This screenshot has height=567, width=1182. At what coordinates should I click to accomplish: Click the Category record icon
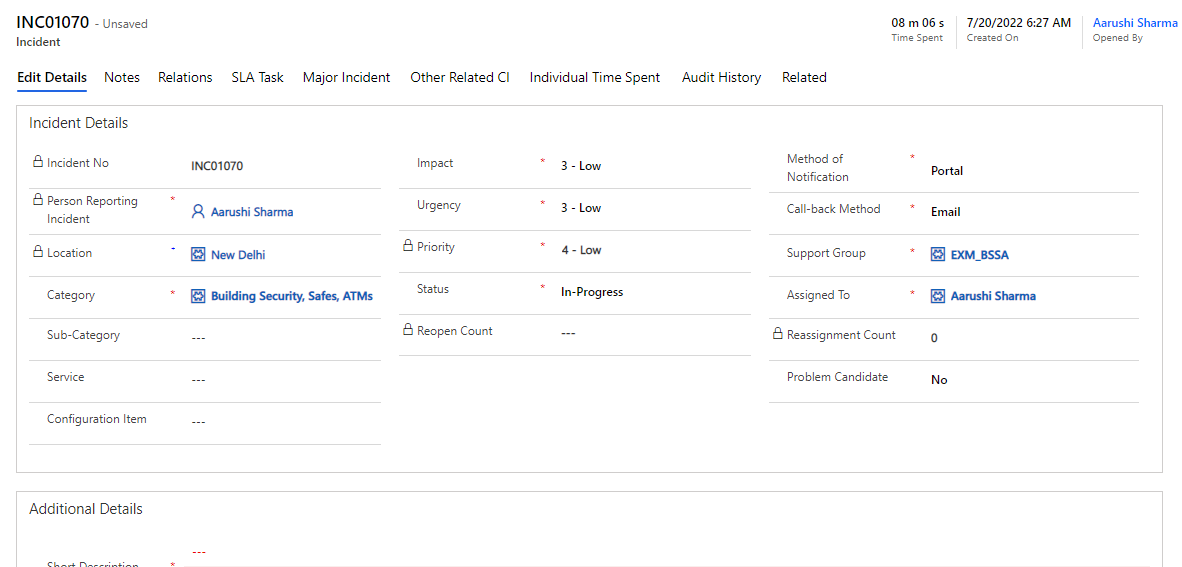[x=198, y=297]
